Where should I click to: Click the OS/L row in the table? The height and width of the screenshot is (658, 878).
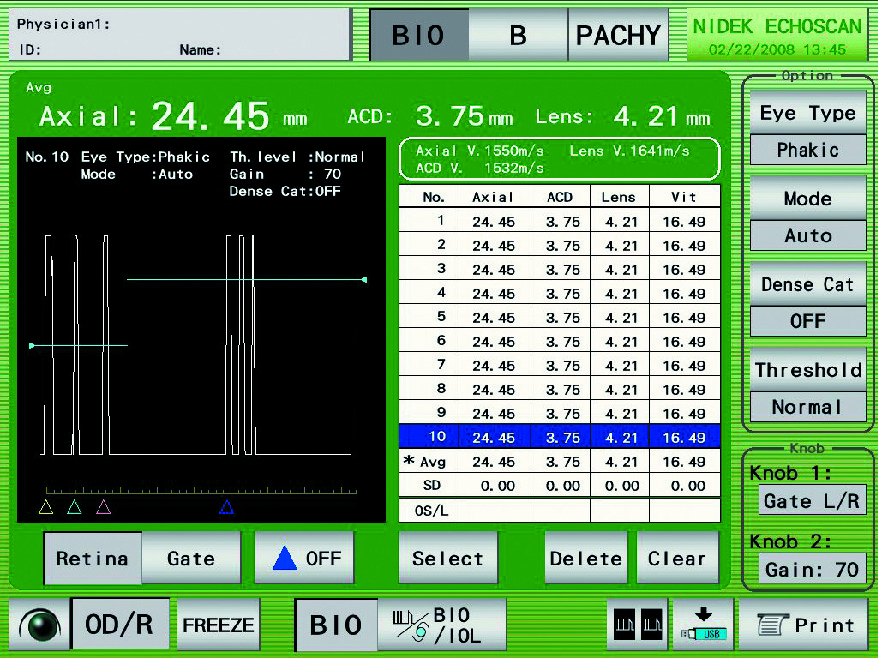click(559, 510)
